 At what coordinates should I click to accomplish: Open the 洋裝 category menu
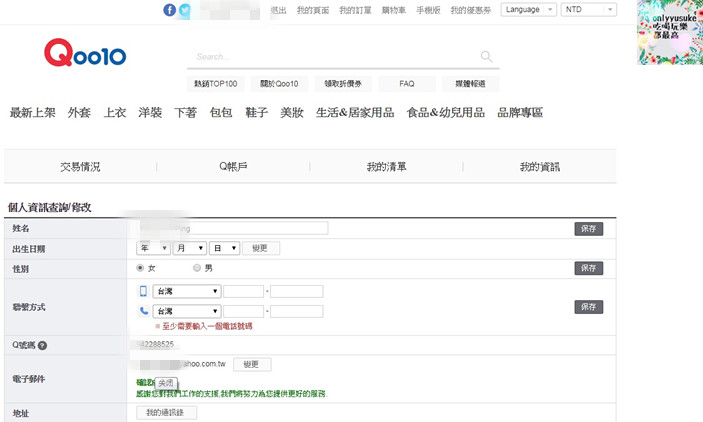coord(150,113)
